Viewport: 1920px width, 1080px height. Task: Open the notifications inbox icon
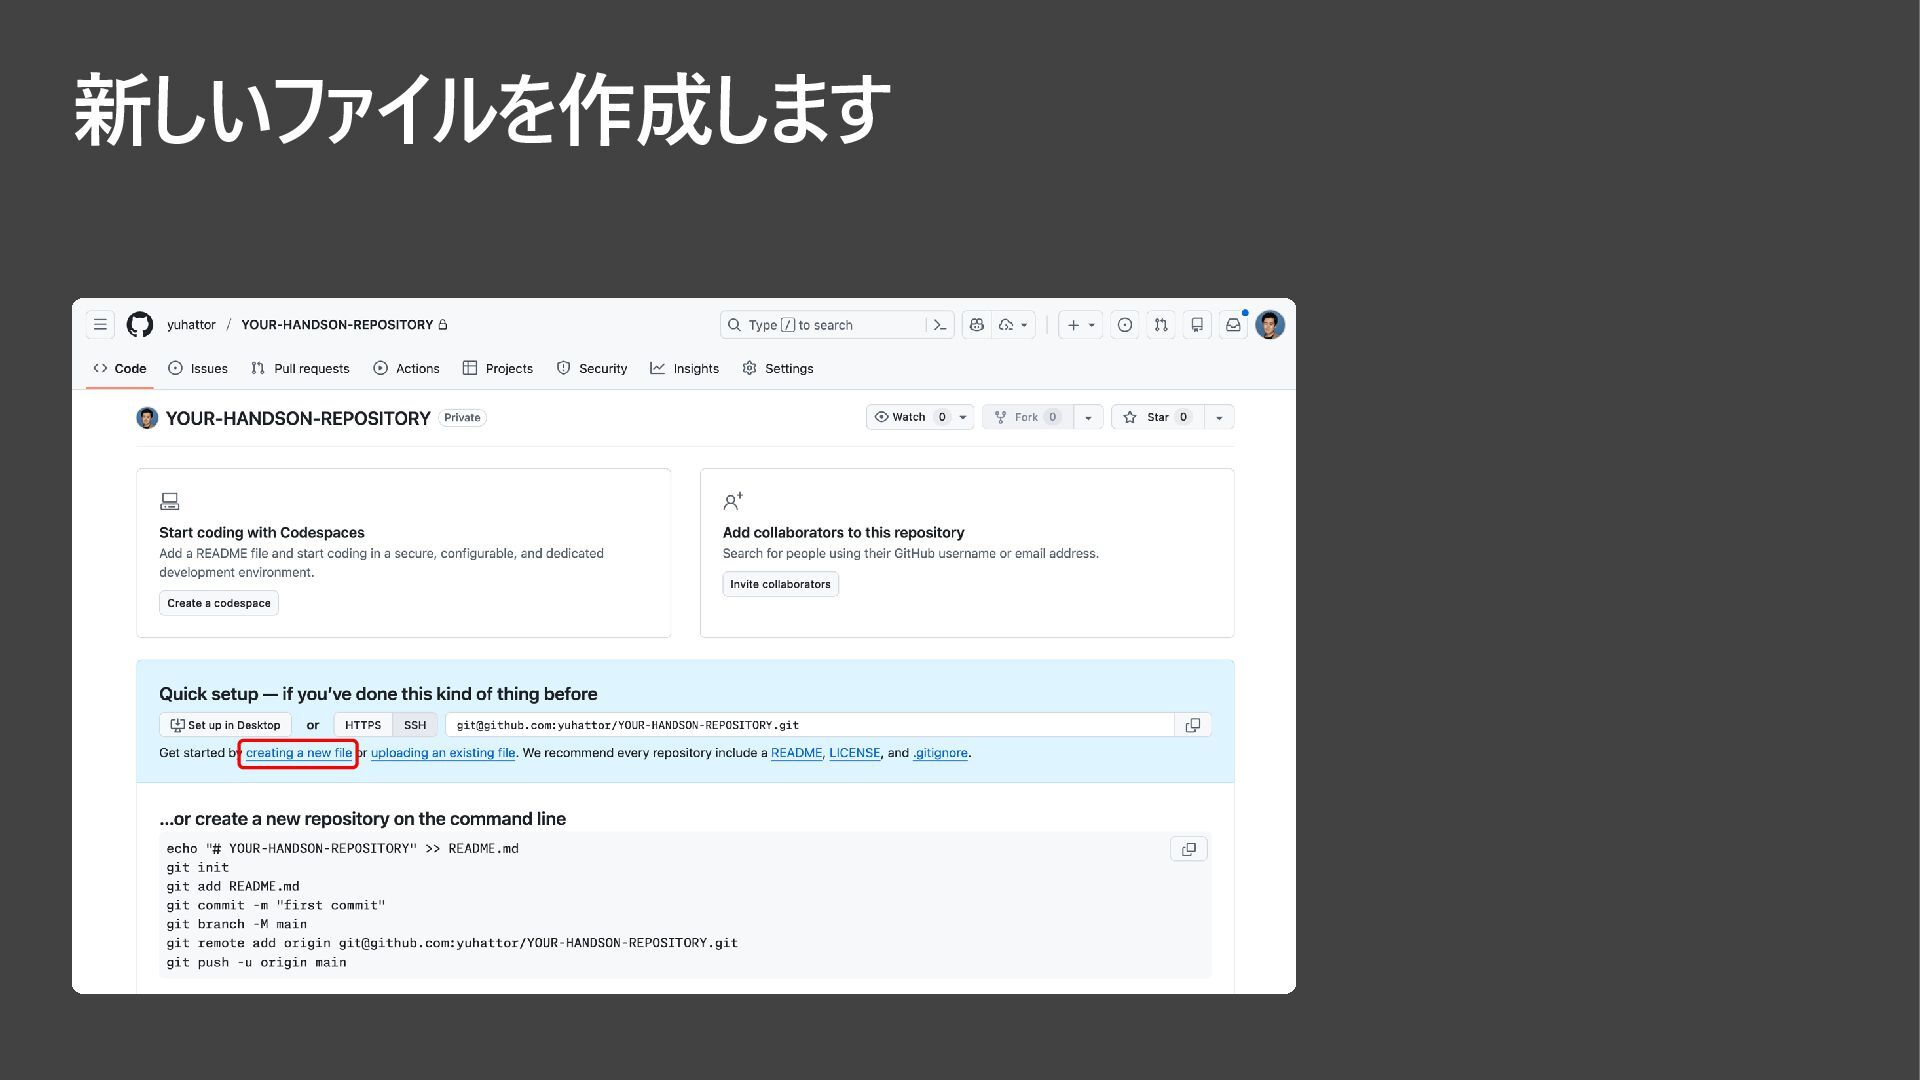pyautogui.click(x=1233, y=325)
